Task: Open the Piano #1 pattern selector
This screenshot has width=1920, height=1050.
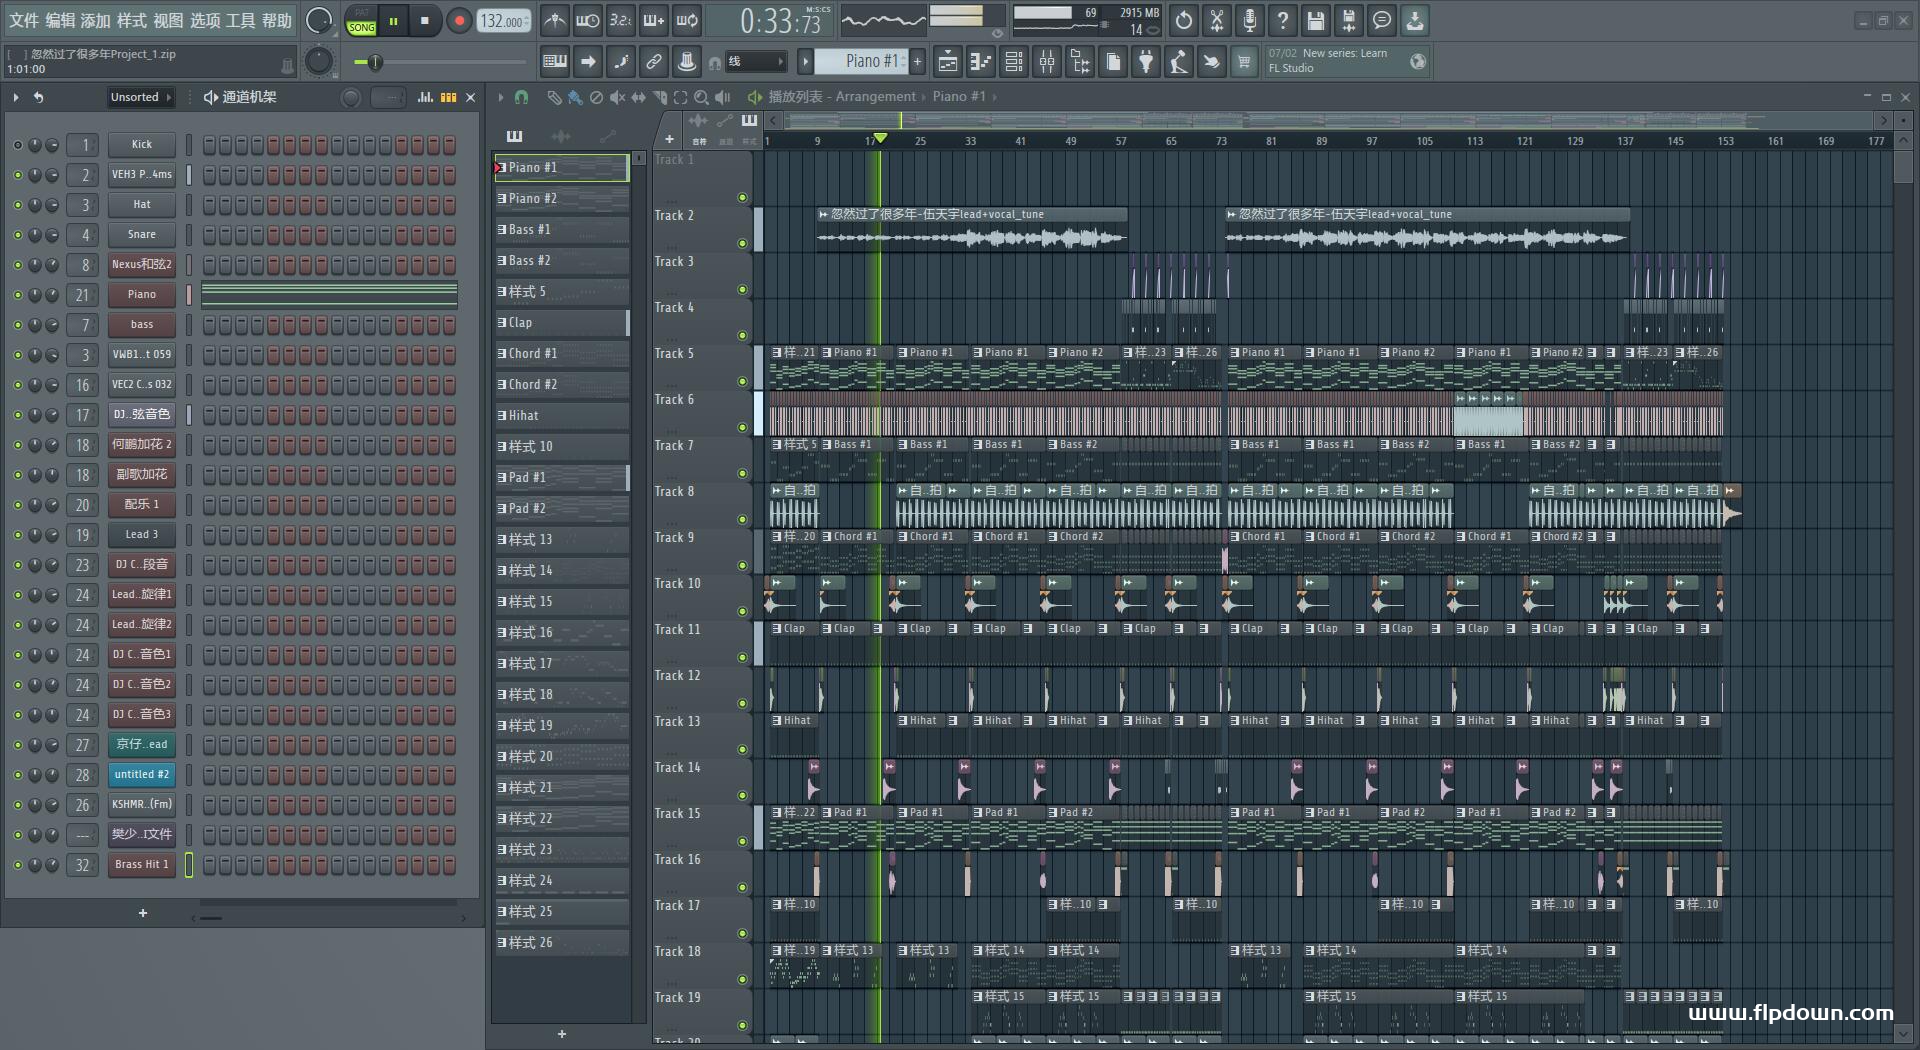Action: [x=862, y=62]
